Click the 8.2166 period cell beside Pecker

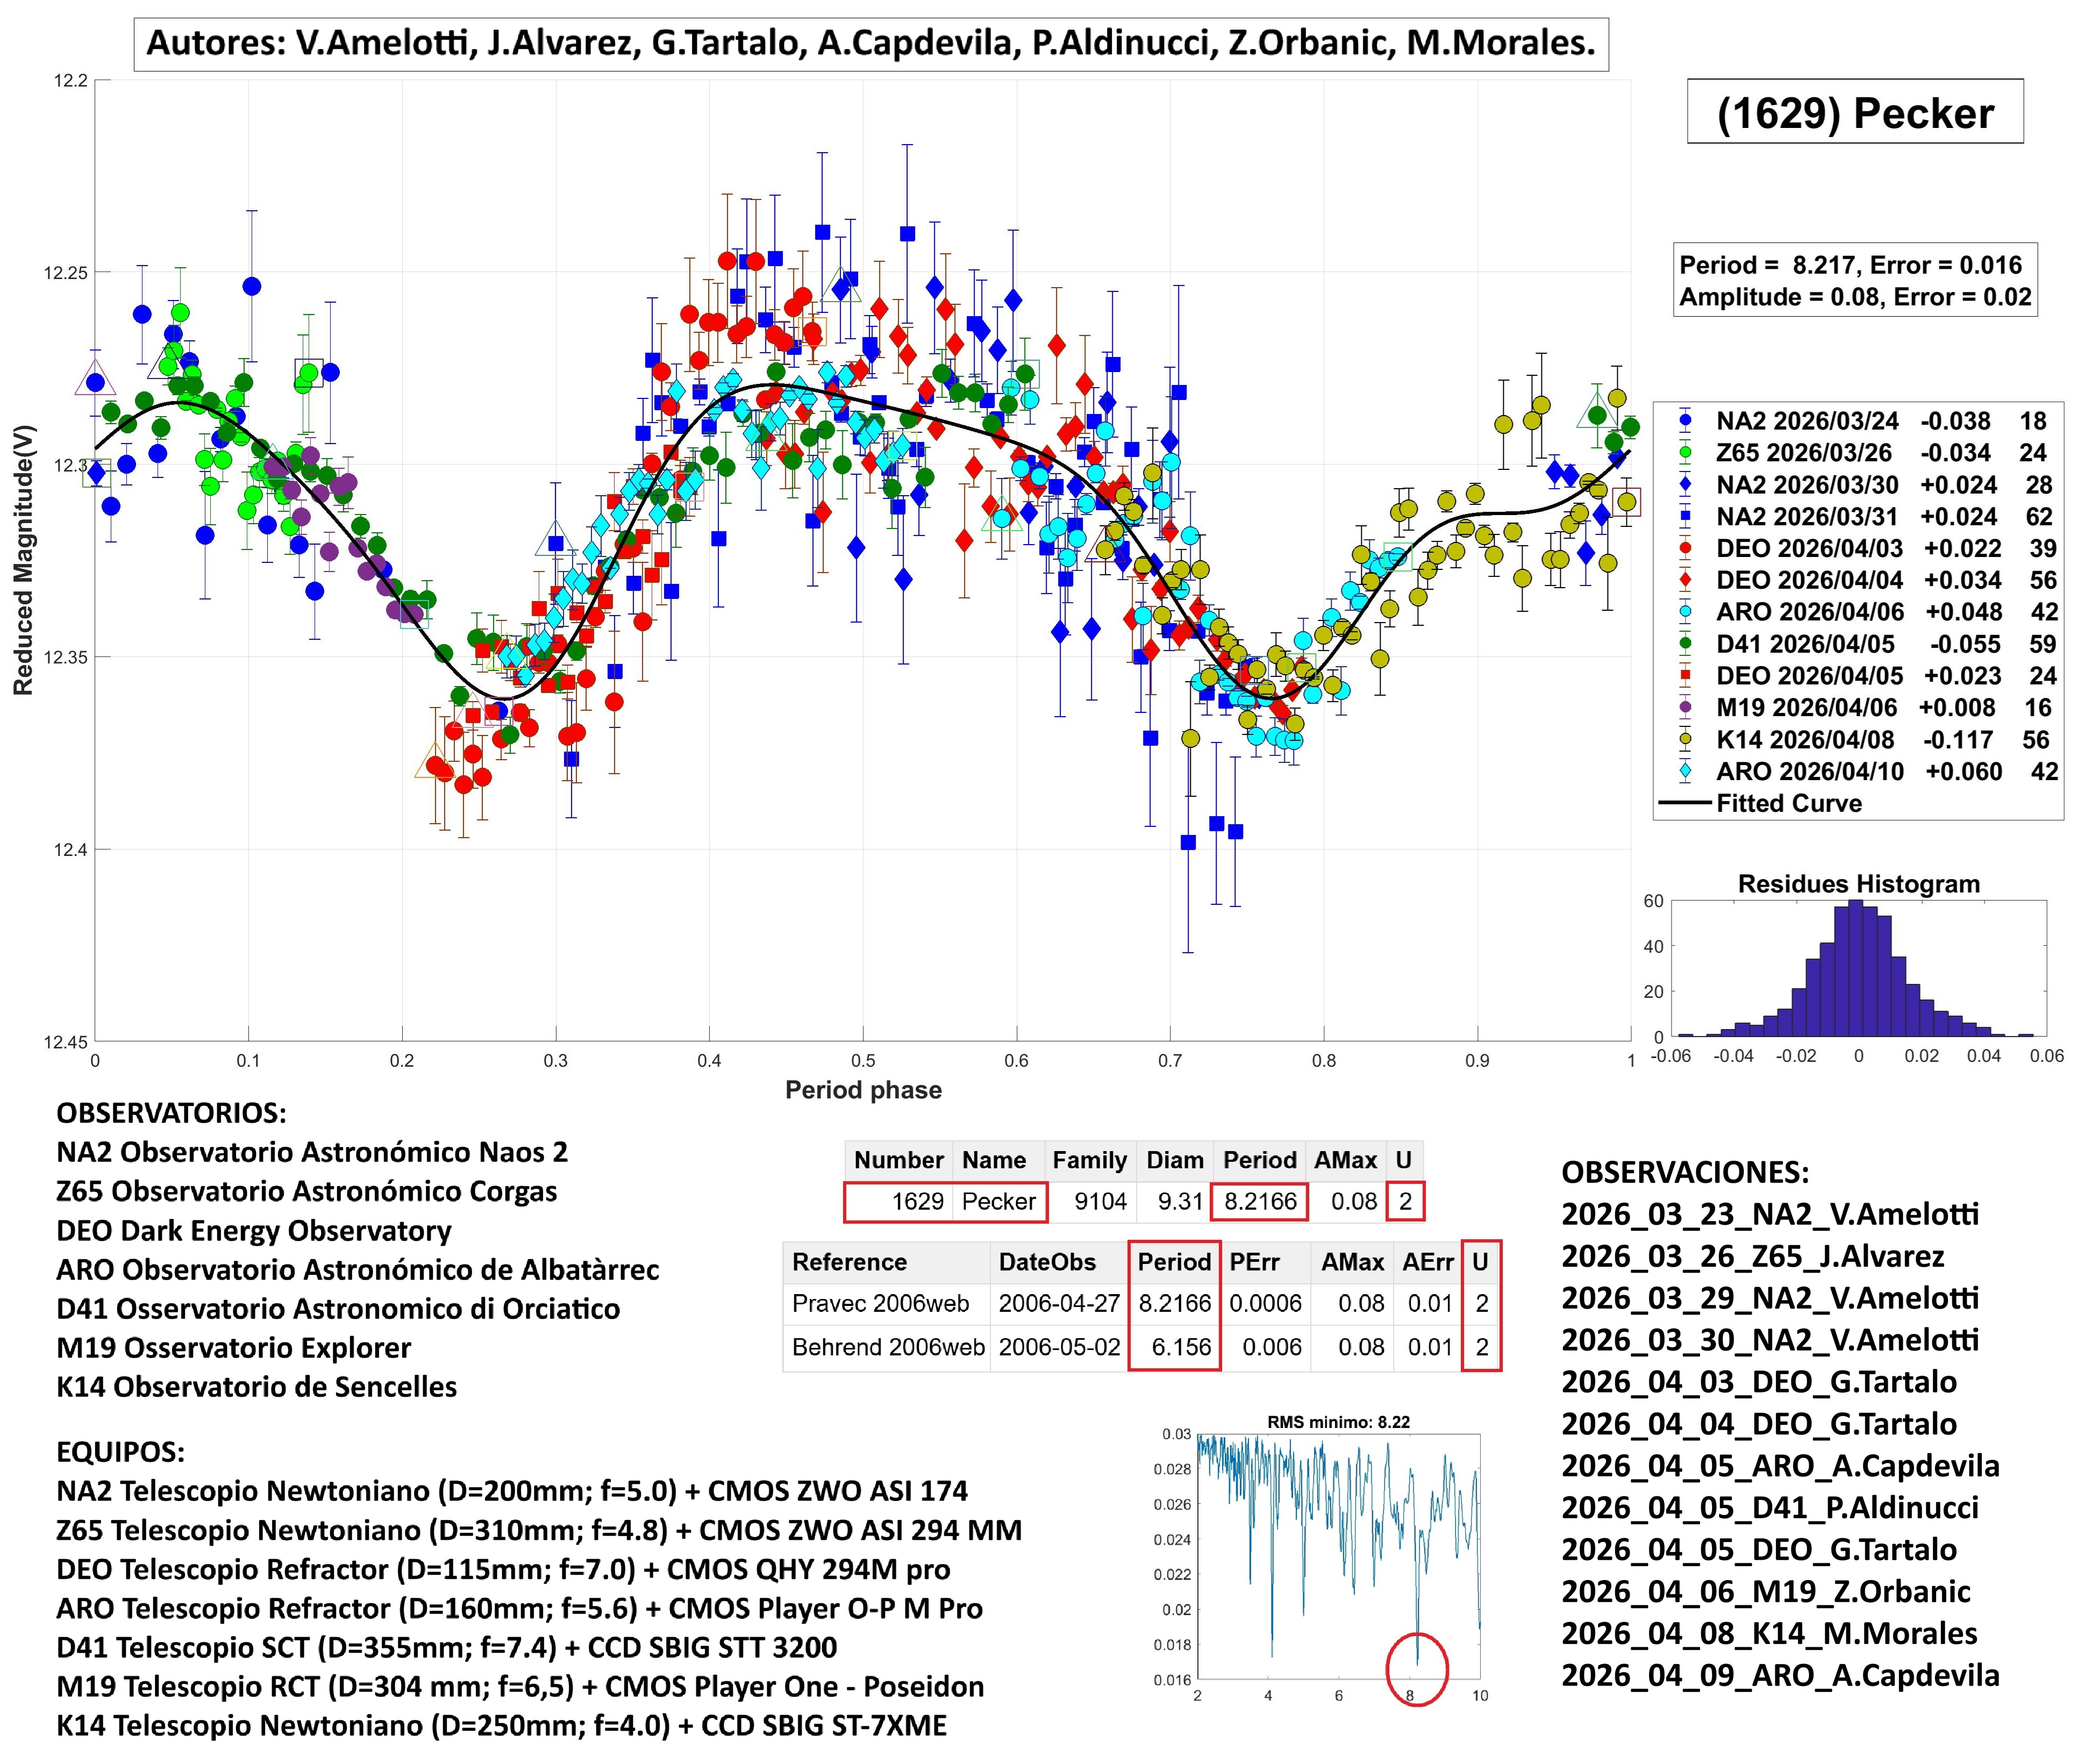click(x=1260, y=1201)
